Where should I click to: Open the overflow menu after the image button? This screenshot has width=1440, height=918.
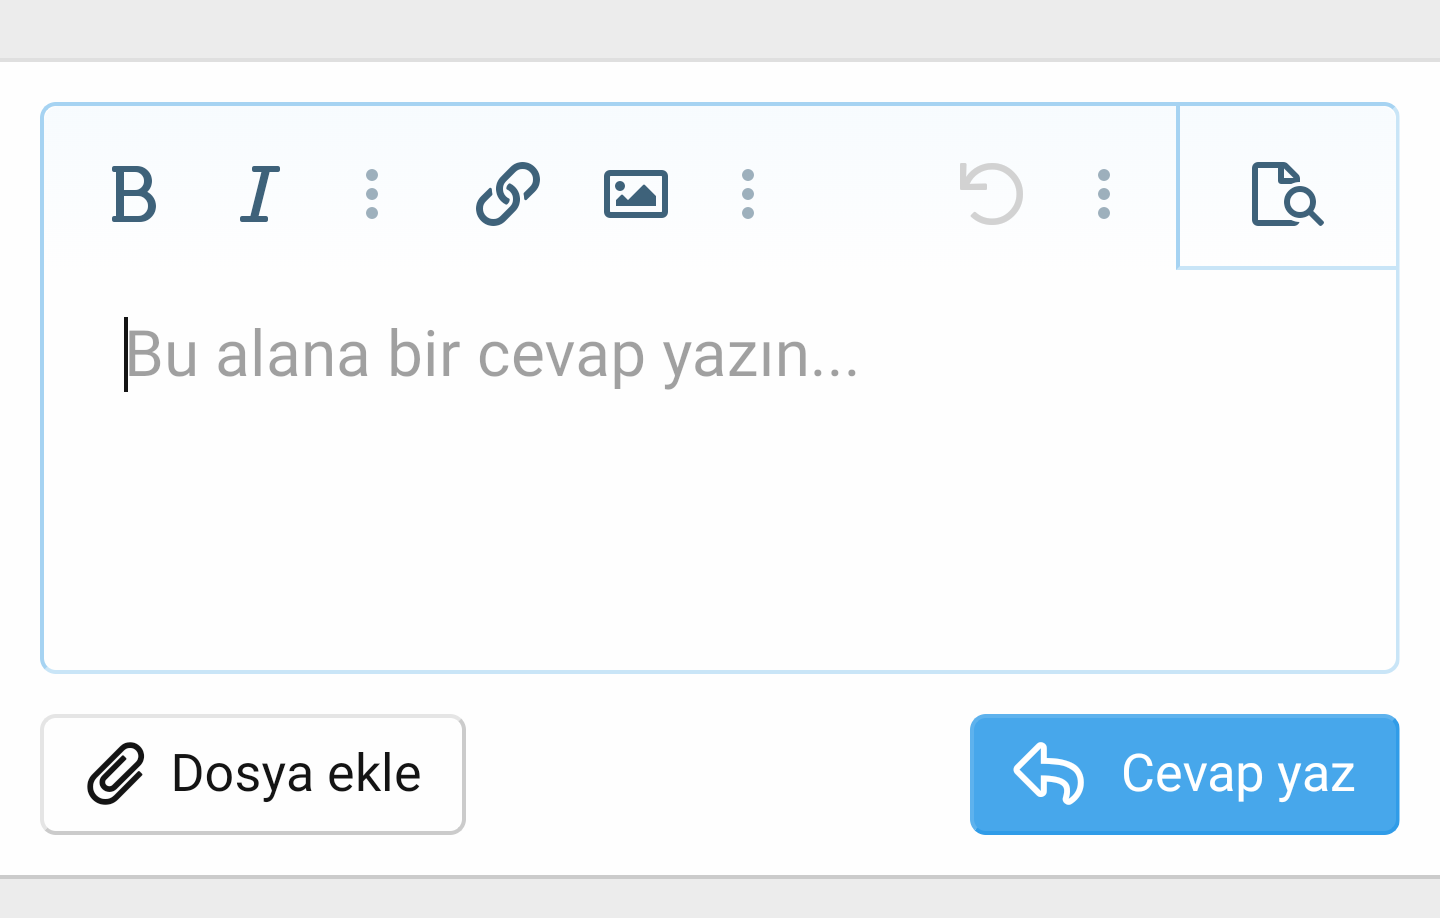(748, 194)
